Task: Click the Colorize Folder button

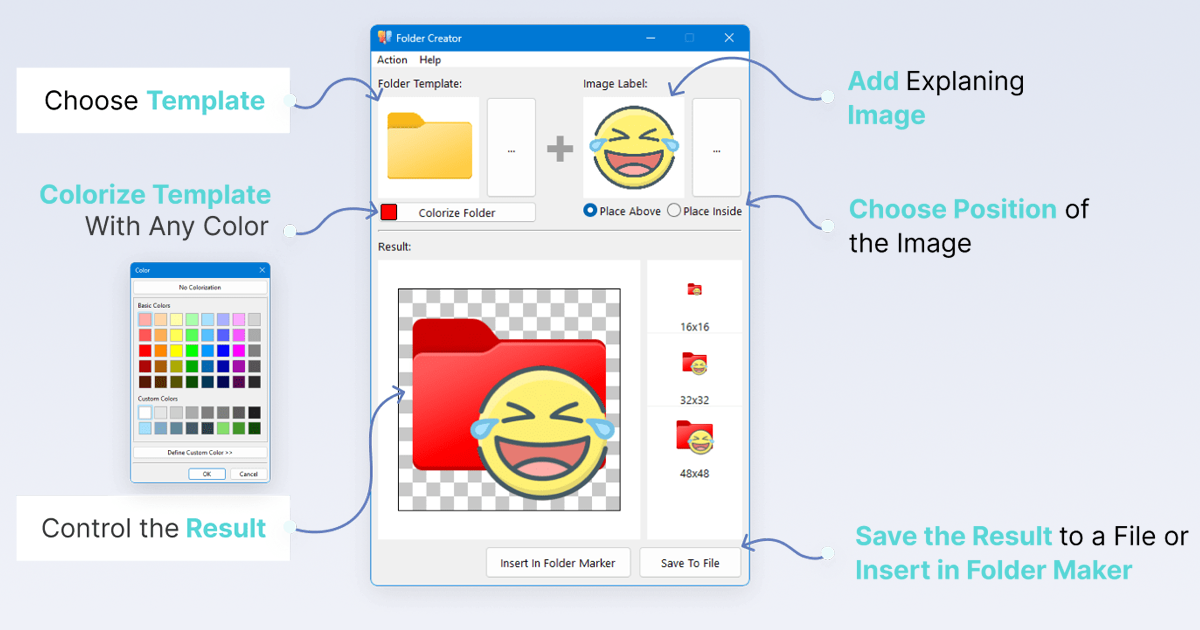Action: coord(463,212)
